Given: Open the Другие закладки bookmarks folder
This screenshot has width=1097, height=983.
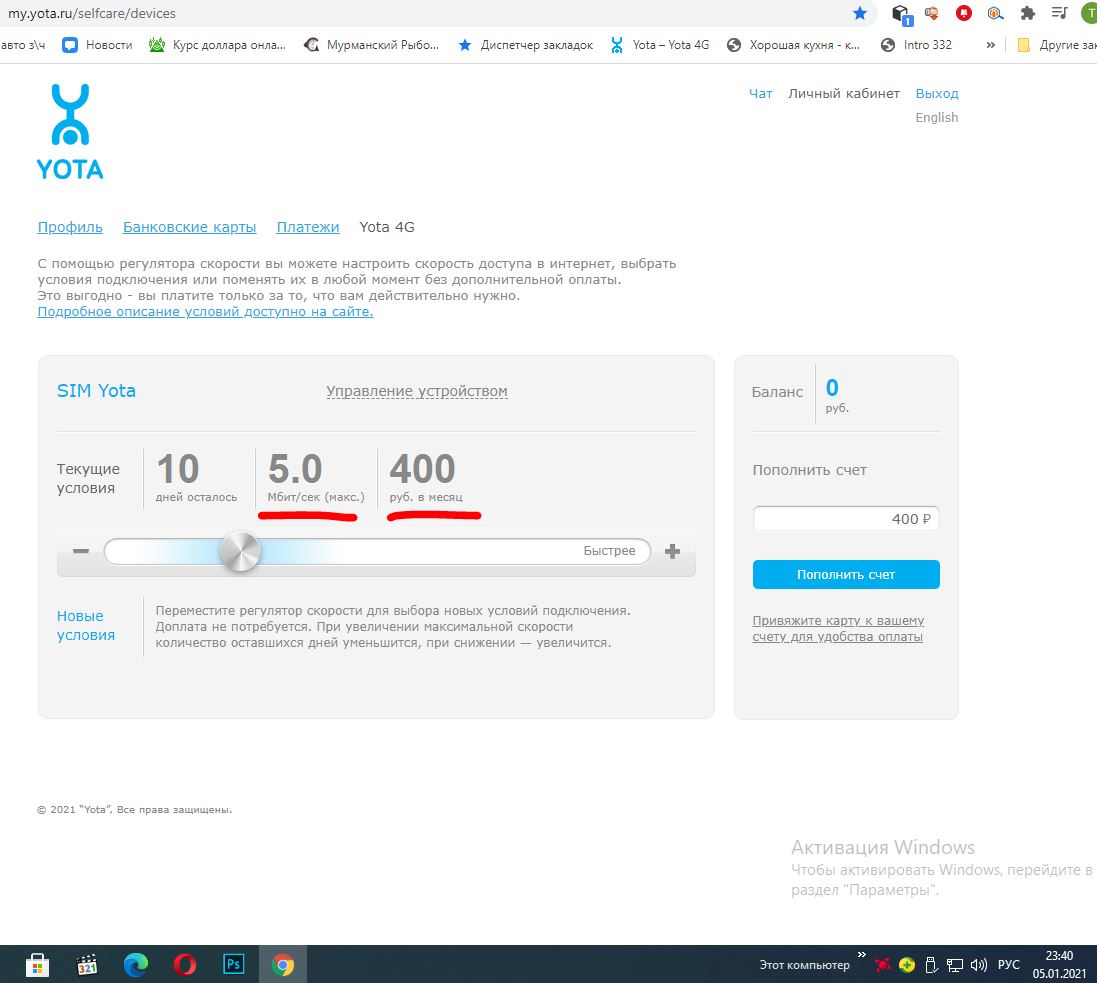Looking at the screenshot, I should pos(1055,45).
